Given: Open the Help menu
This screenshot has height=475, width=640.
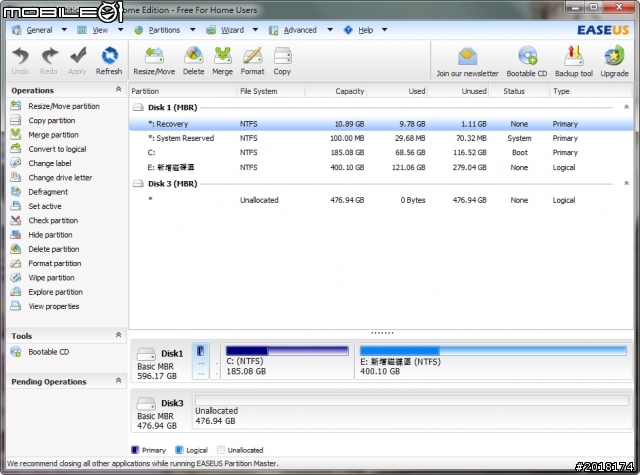Looking at the screenshot, I should (x=366, y=30).
